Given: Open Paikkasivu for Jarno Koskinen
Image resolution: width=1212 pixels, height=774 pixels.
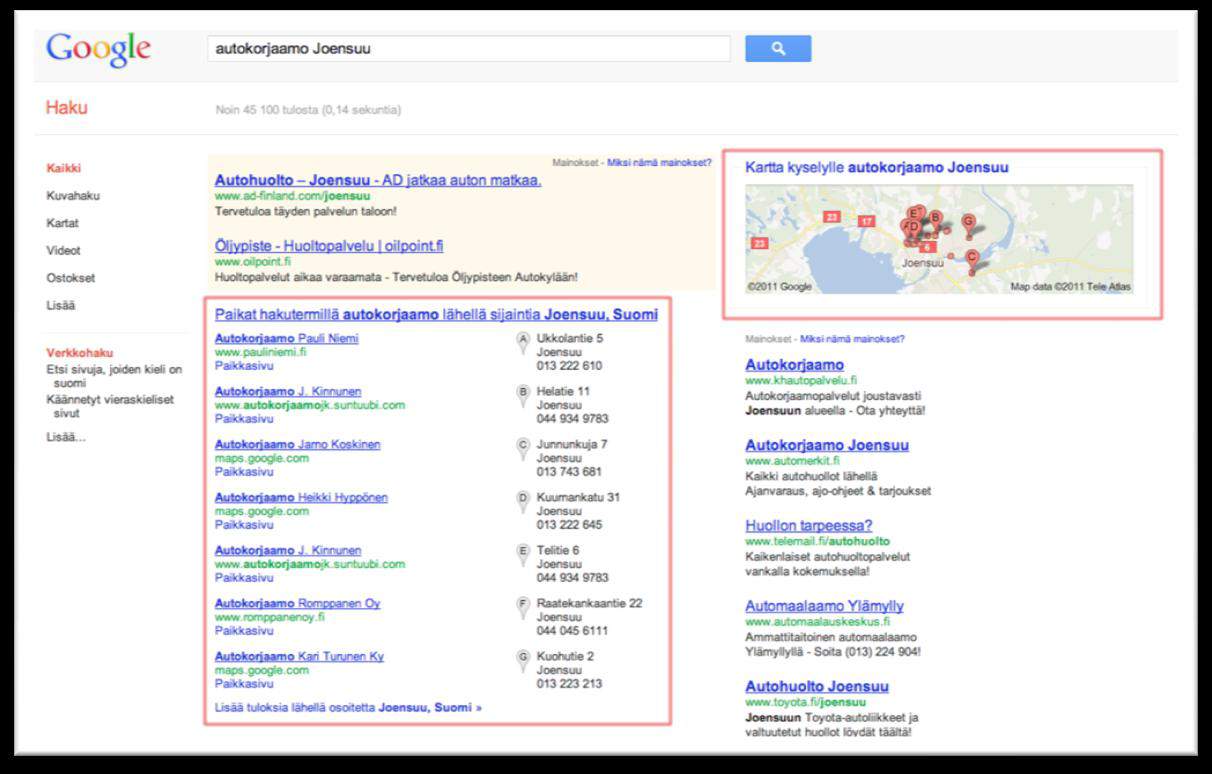Looking at the screenshot, I should tap(243, 471).
